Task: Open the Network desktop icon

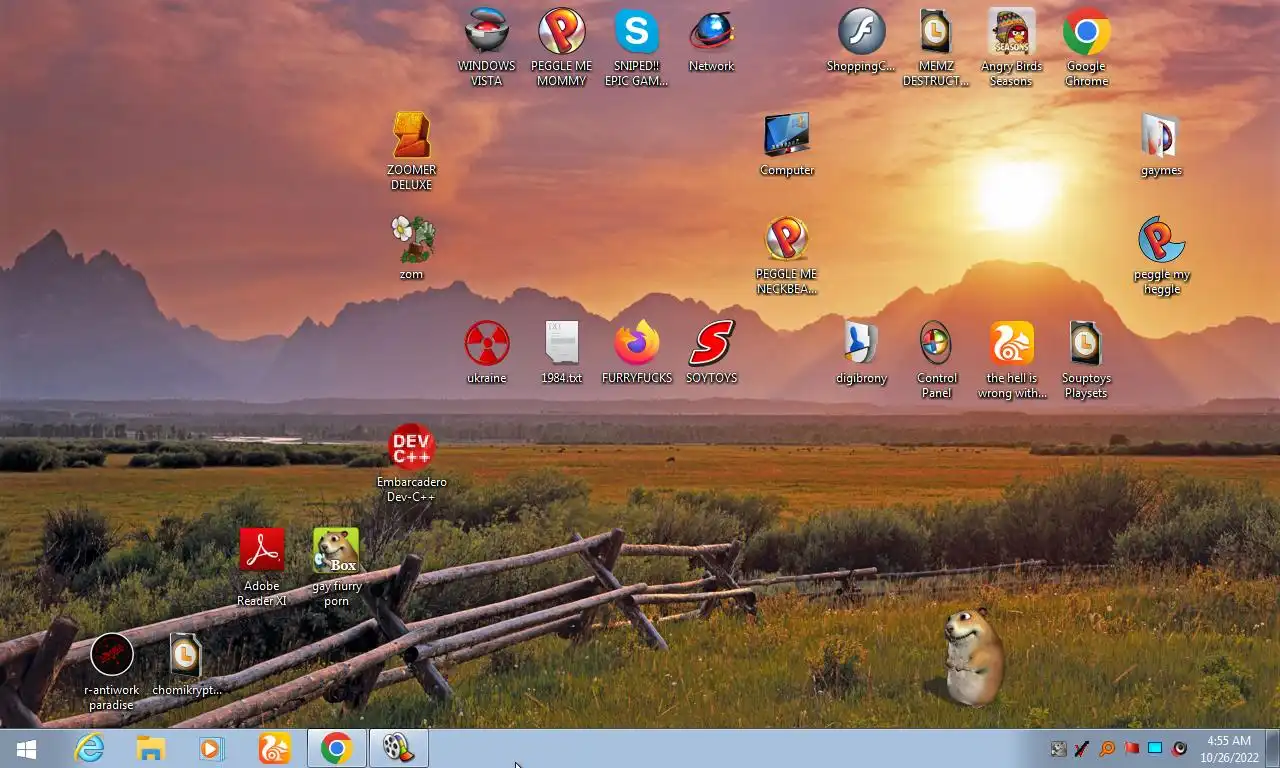Action: coord(711,40)
